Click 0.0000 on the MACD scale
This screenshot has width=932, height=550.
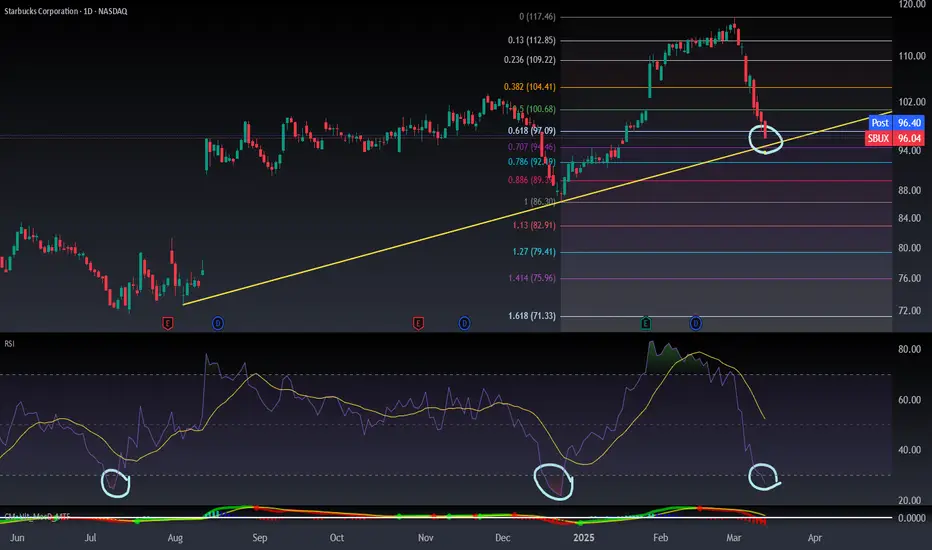pos(911,518)
